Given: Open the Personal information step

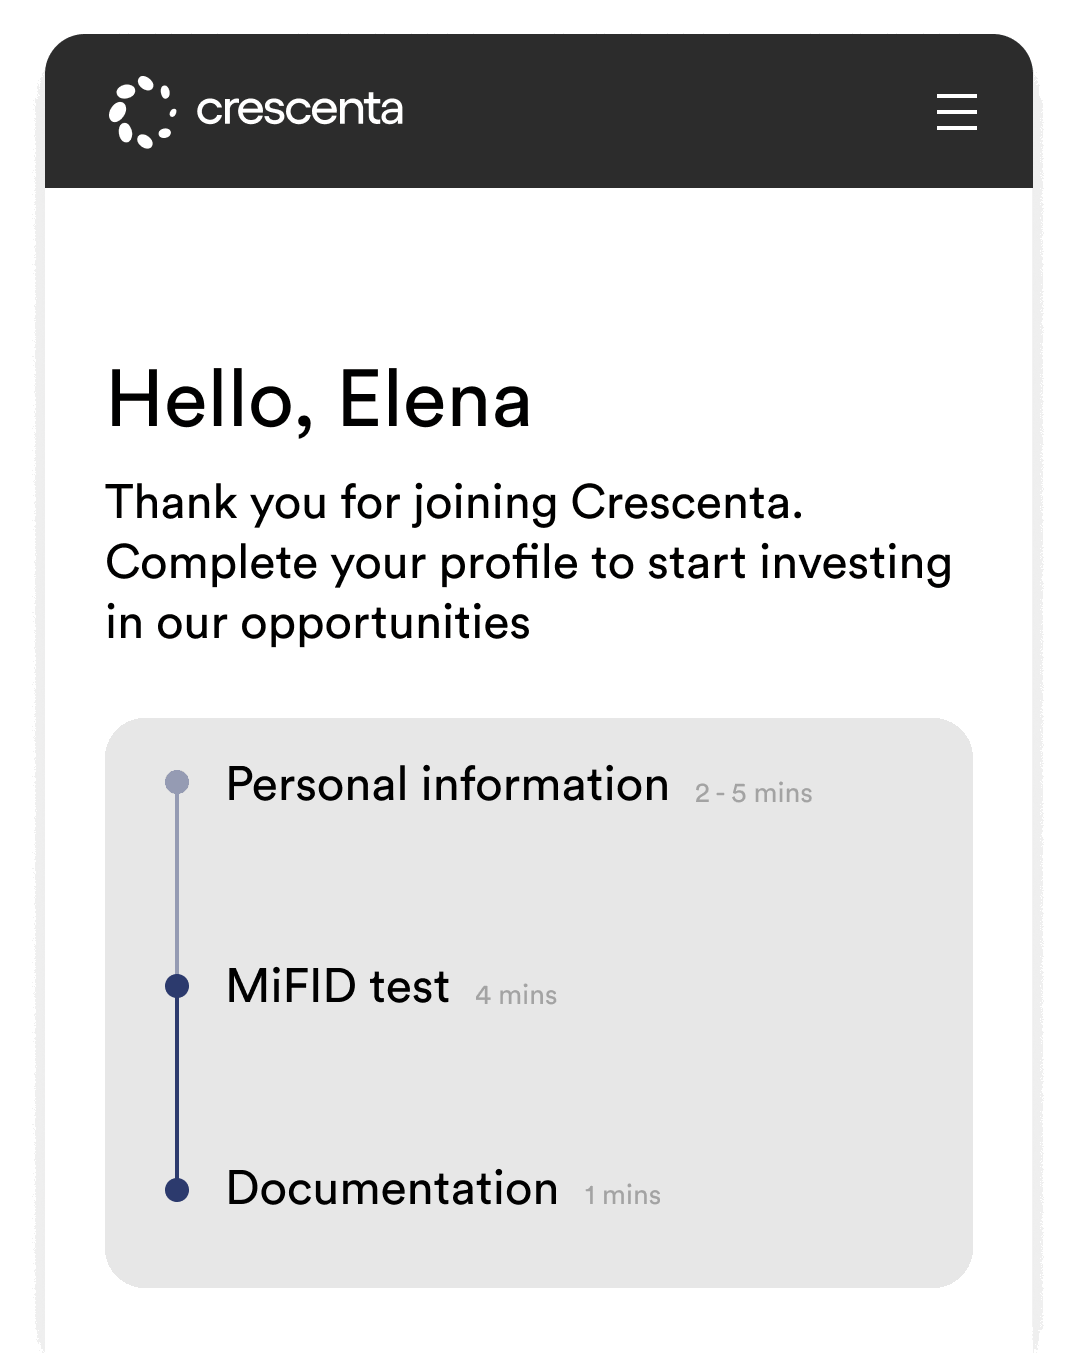Looking at the screenshot, I should (447, 784).
